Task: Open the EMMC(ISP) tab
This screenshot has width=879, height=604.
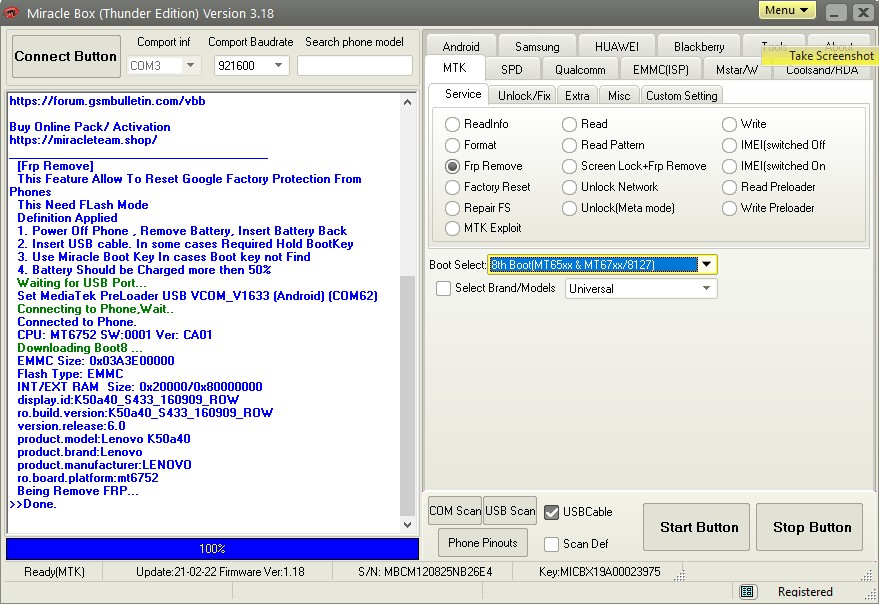Action: click(x=660, y=70)
